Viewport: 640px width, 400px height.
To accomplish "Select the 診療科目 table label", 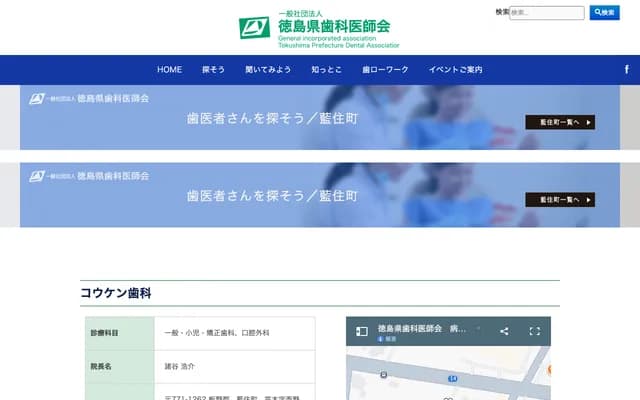I will [104, 333].
